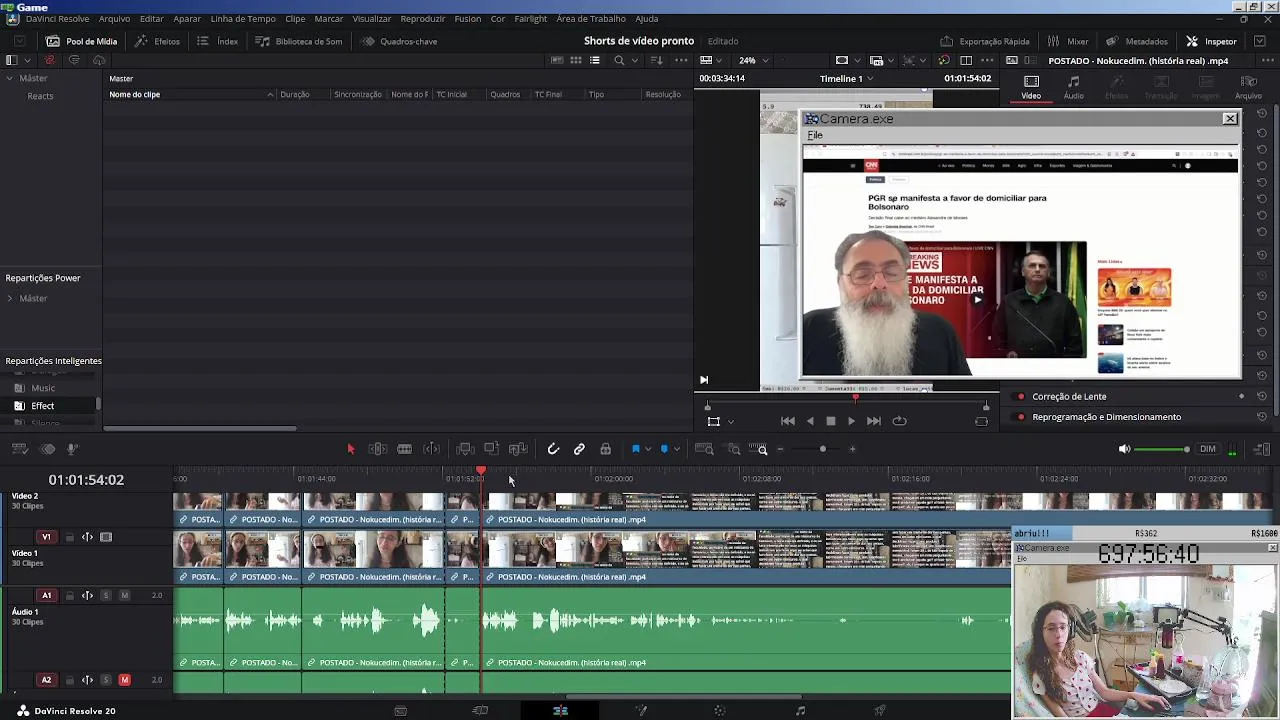Open the Timeline 1 name dropdown
The image size is (1280, 720).
point(846,78)
